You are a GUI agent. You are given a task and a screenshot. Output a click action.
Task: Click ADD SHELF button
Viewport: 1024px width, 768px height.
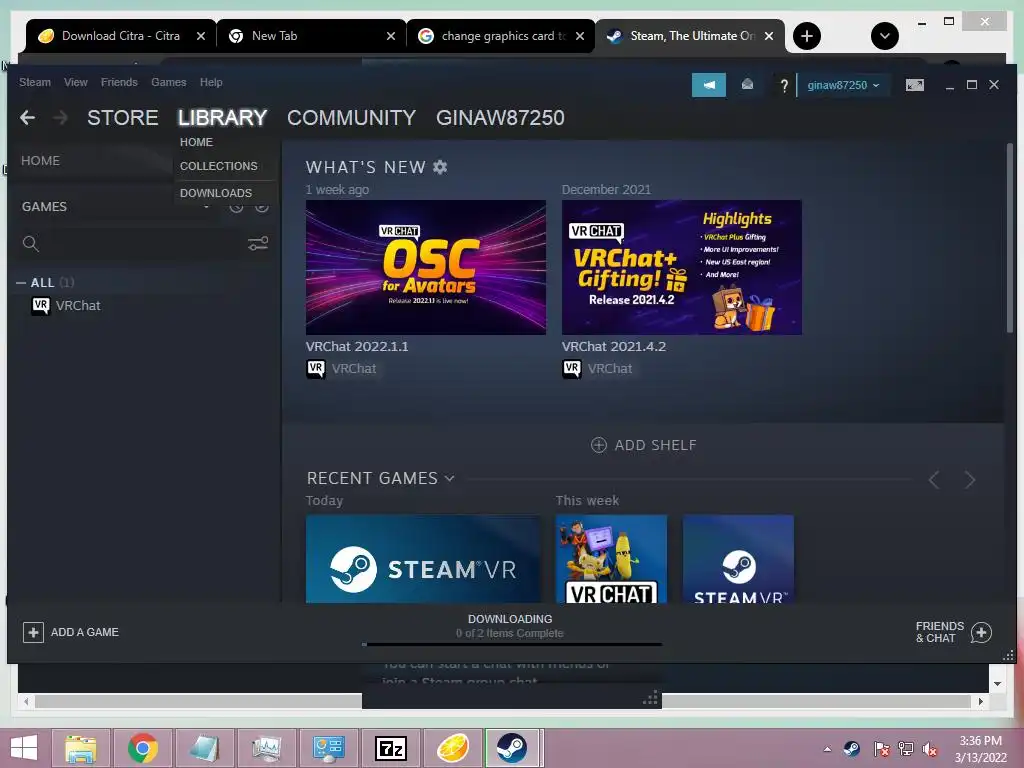pos(644,445)
